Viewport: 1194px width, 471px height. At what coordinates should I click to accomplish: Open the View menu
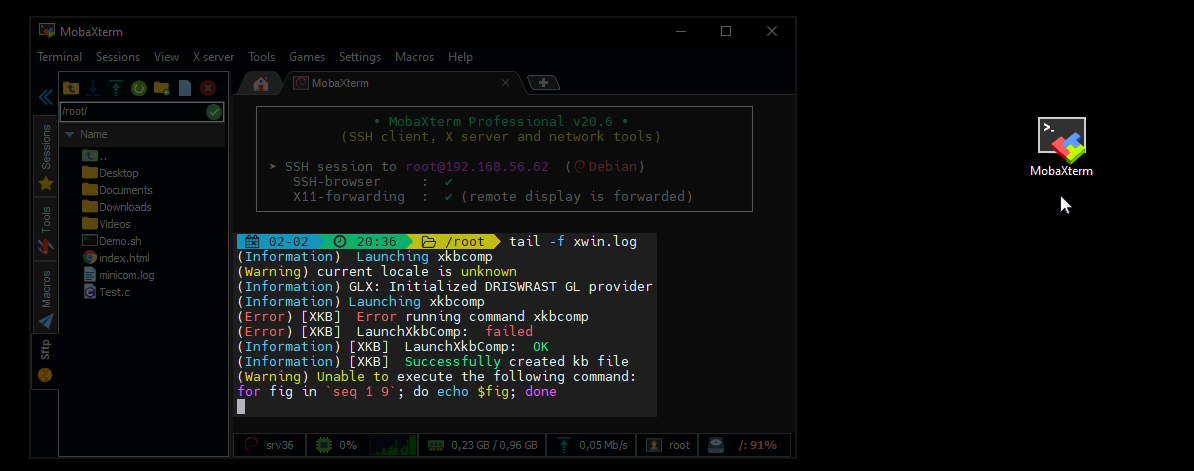tap(166, 57)
